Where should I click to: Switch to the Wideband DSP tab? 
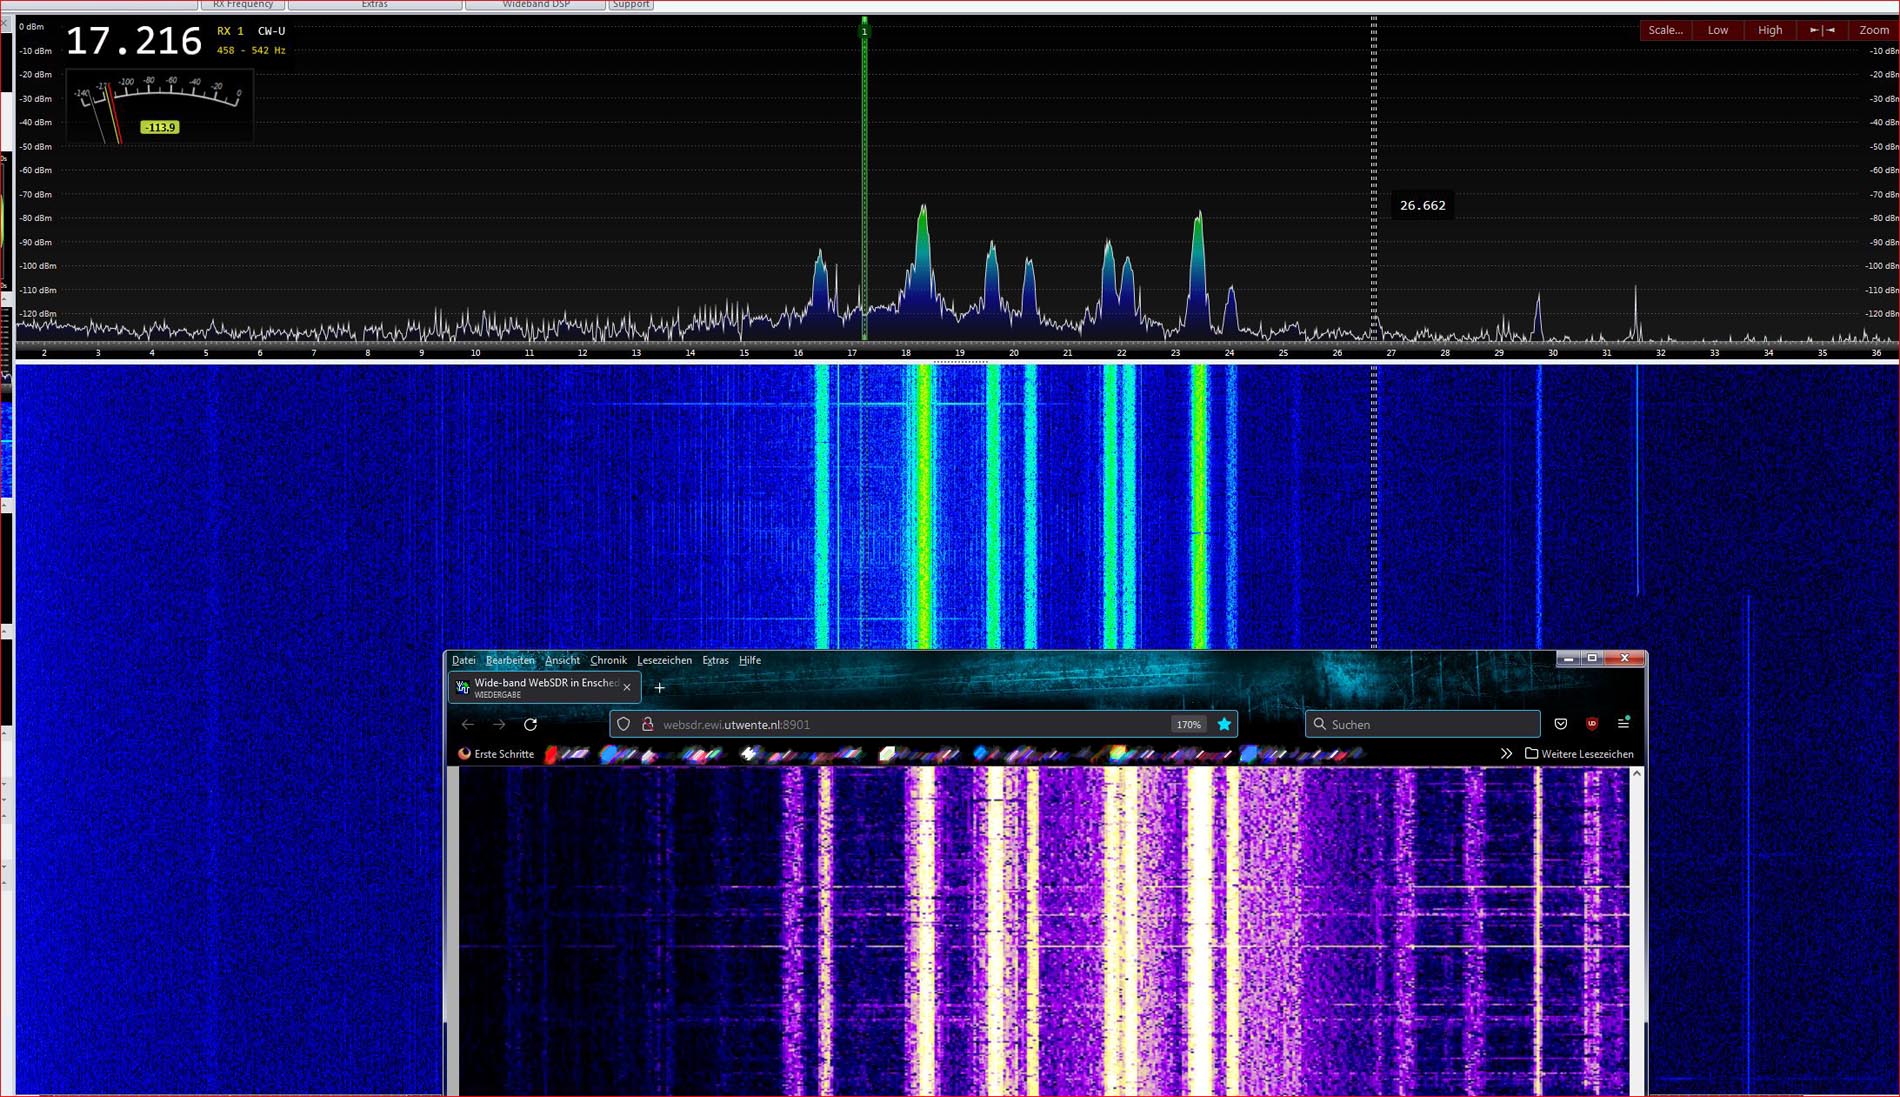(x=536, y=5)
